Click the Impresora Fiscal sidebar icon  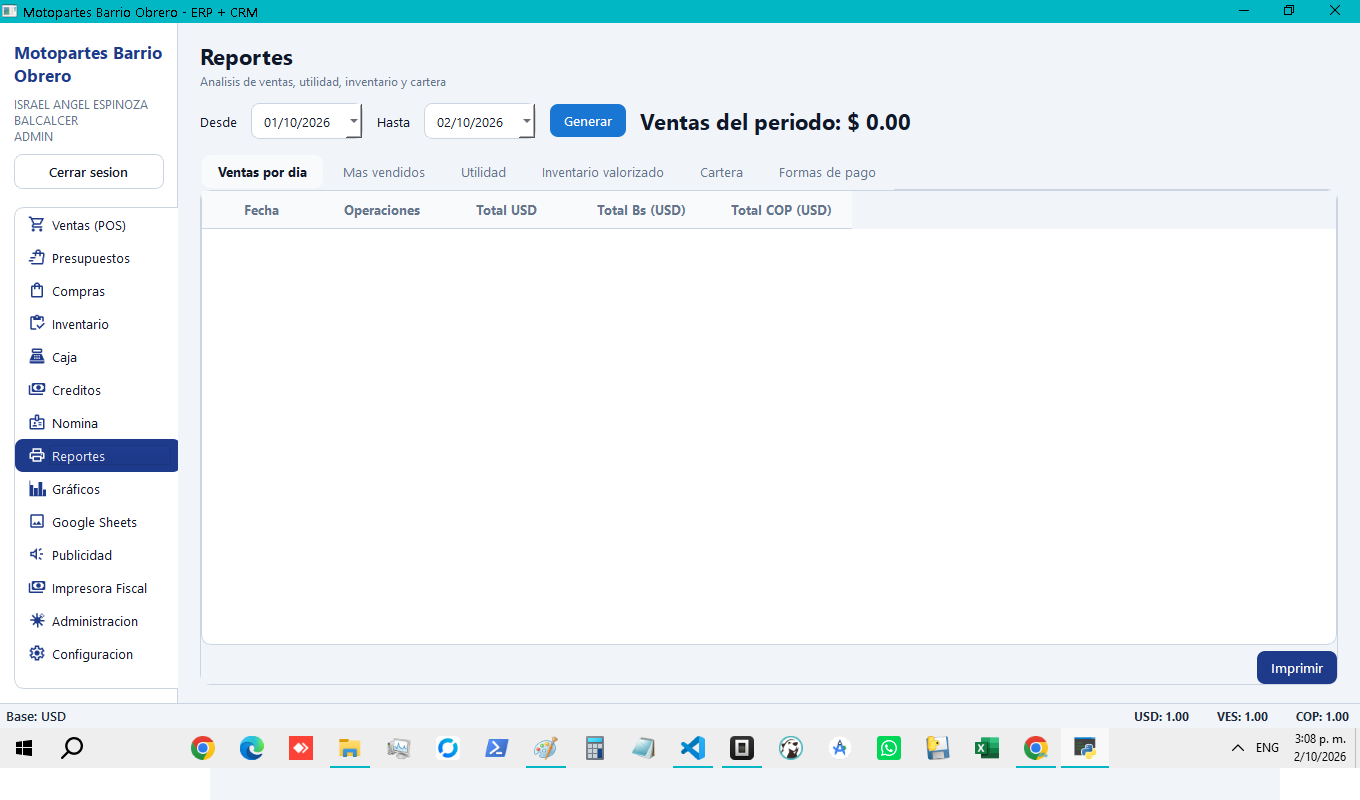(37, 588)
